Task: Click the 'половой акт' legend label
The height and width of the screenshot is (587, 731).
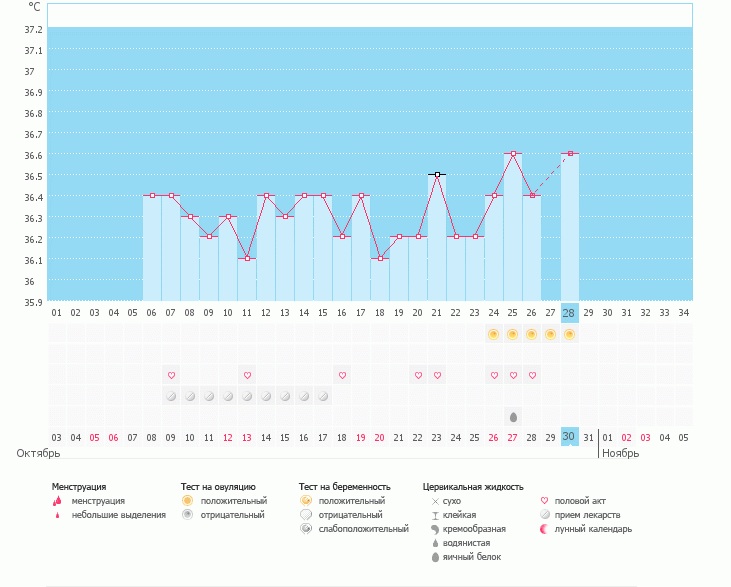Action: 581,500
